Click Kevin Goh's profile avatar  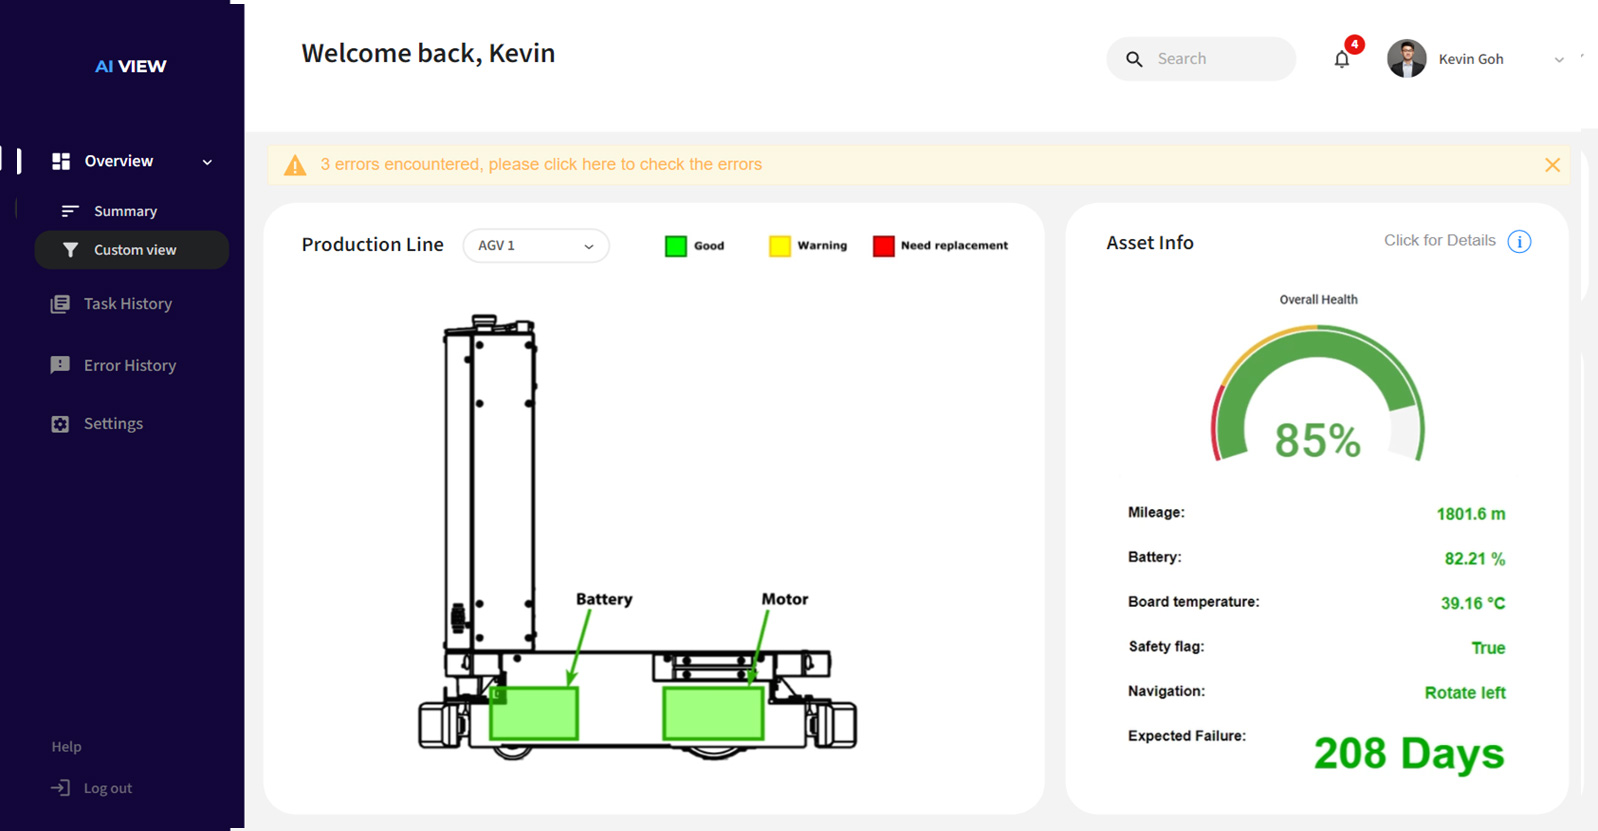[x=1406, y=59]
